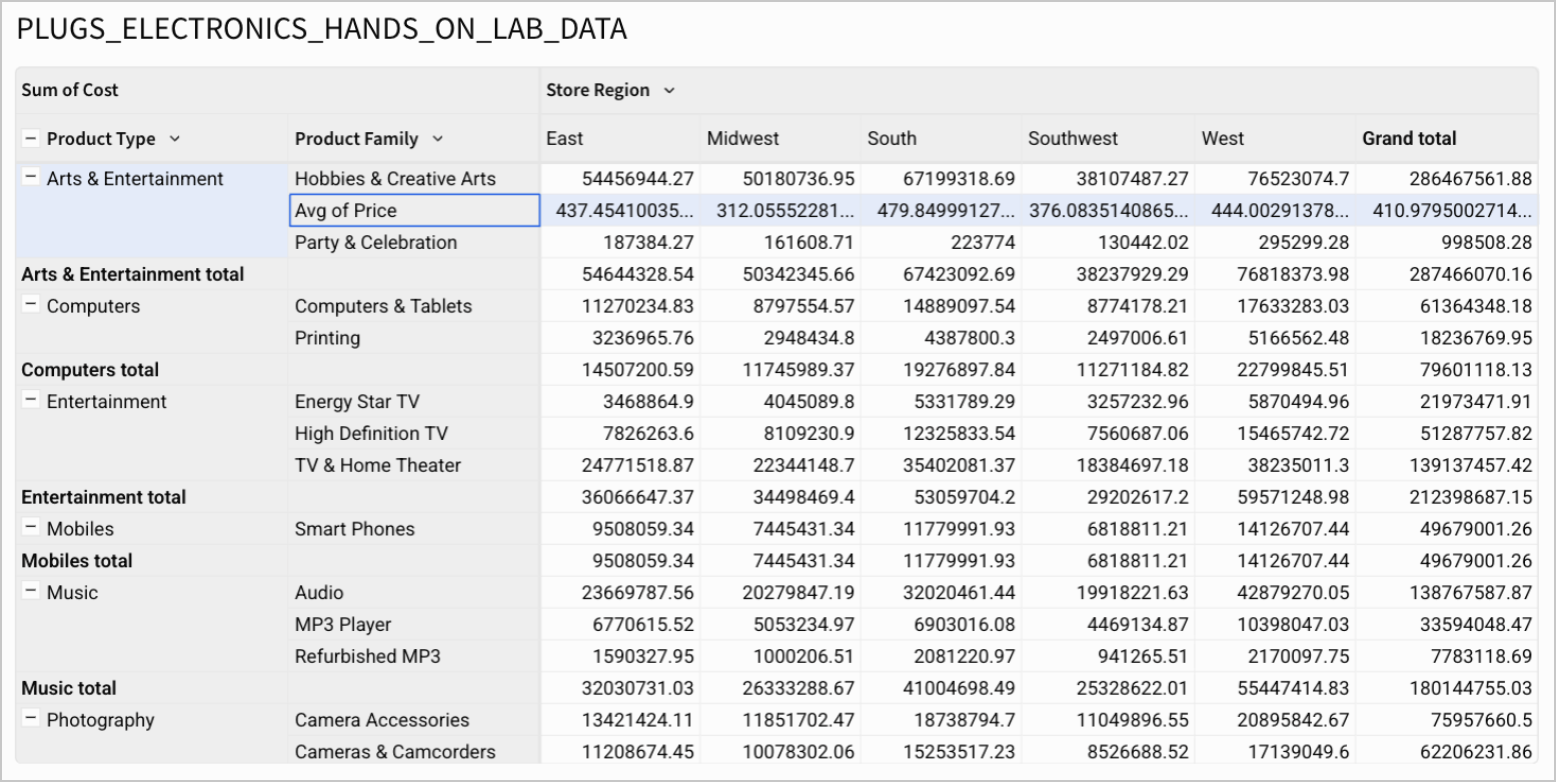Viewport: 1556px width, 782px height.
Task: Collapse the Music group minus icon
Action: click(31, 592)
